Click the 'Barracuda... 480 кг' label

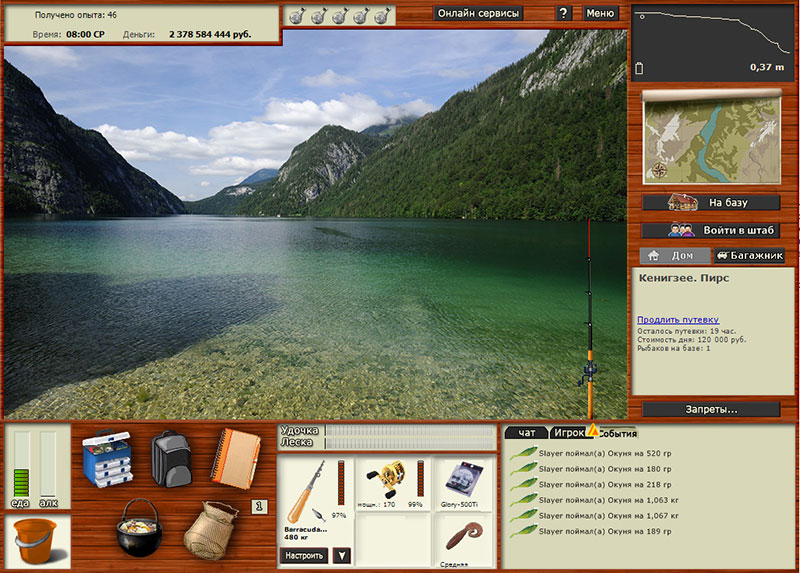[305, 533]
